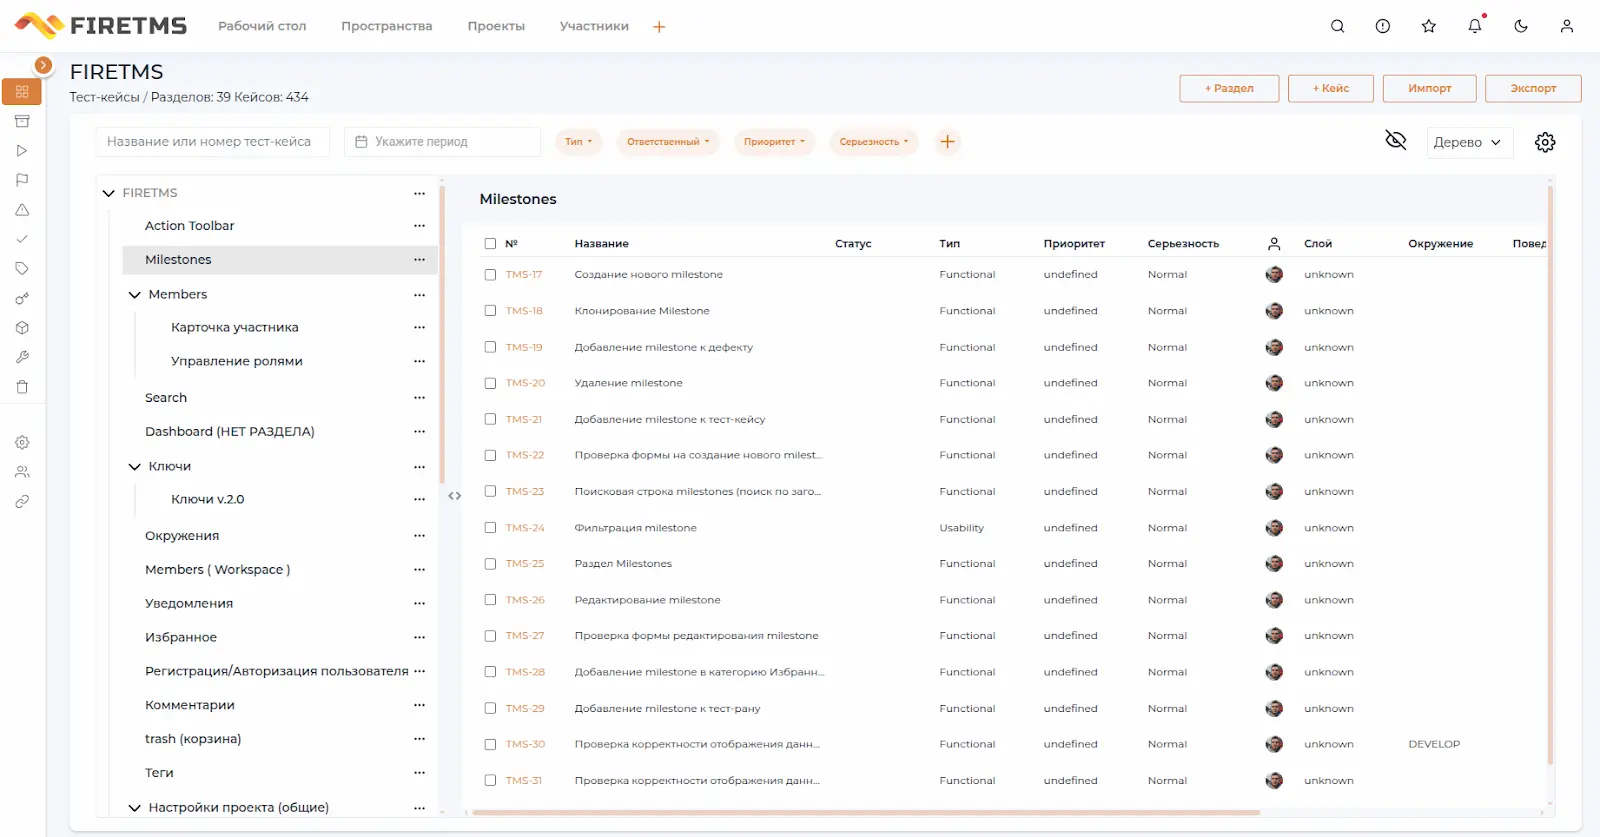Open the trash bin icon in the sidebar
Image resolution: width=1600 pixels, height=837 pixels.
tap(22, 387)
